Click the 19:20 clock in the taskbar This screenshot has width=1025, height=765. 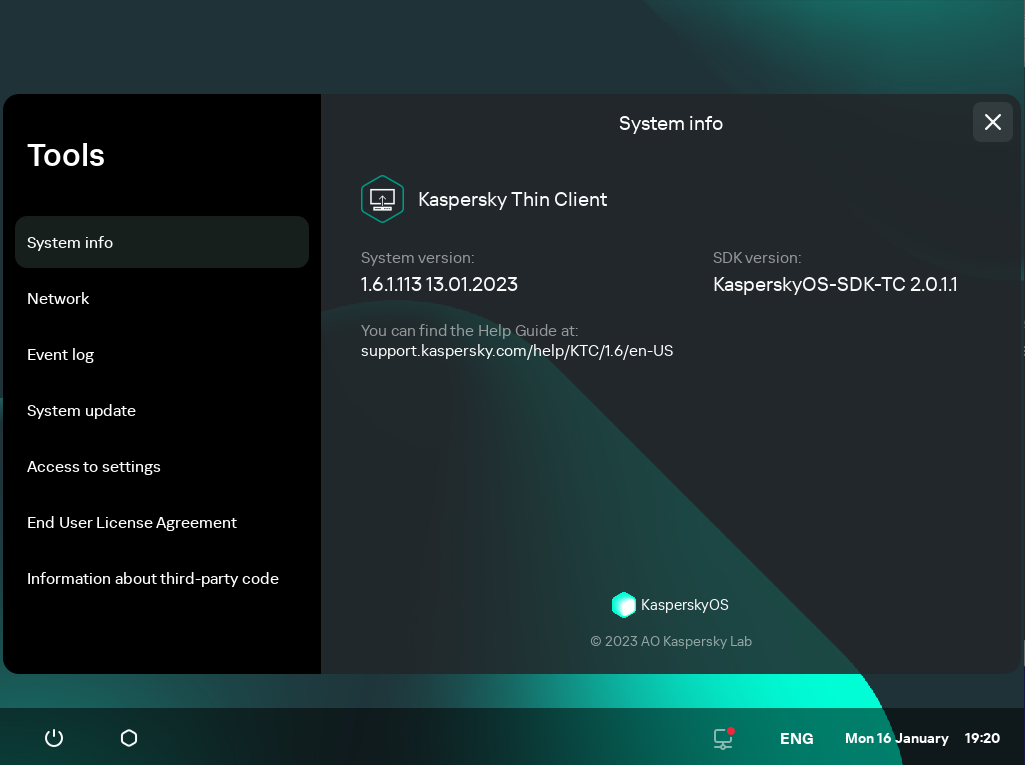[982, 738]
